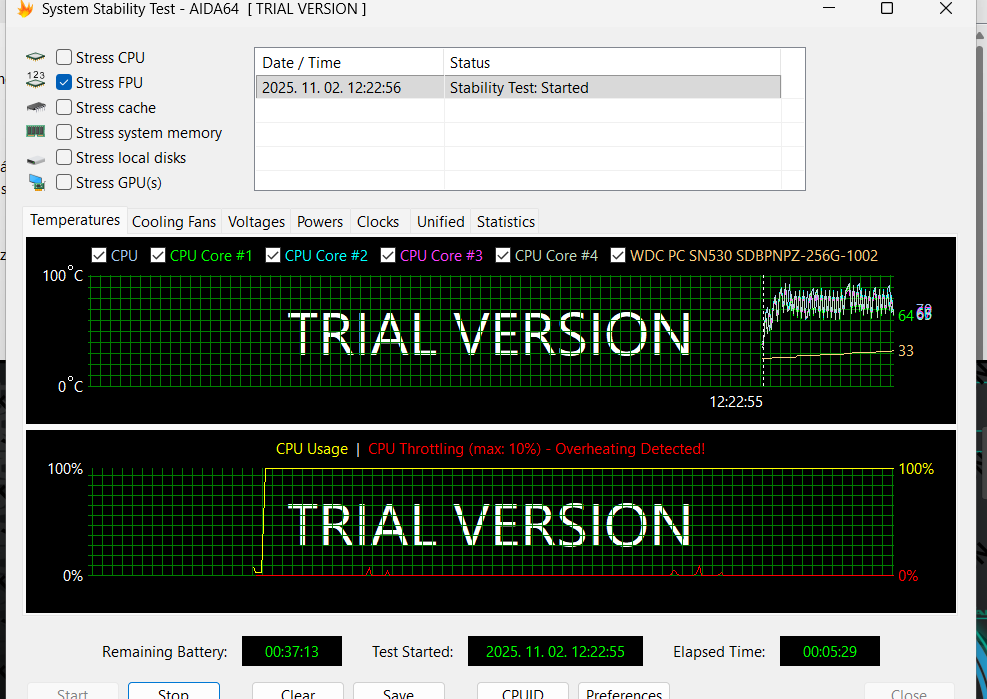Switch to the Cooling Fans tab
987x699 pixels.
[174, 222]
